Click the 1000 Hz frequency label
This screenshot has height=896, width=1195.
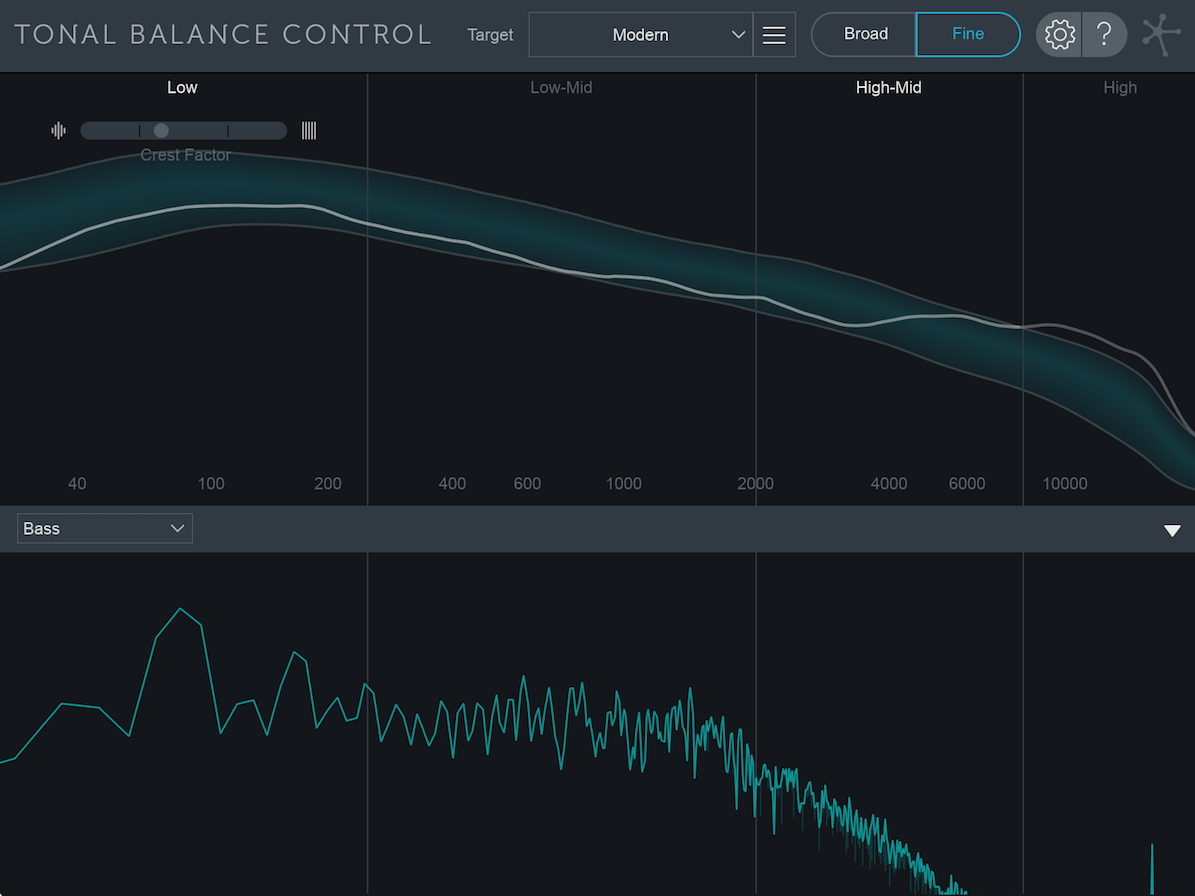click(623, 484)
